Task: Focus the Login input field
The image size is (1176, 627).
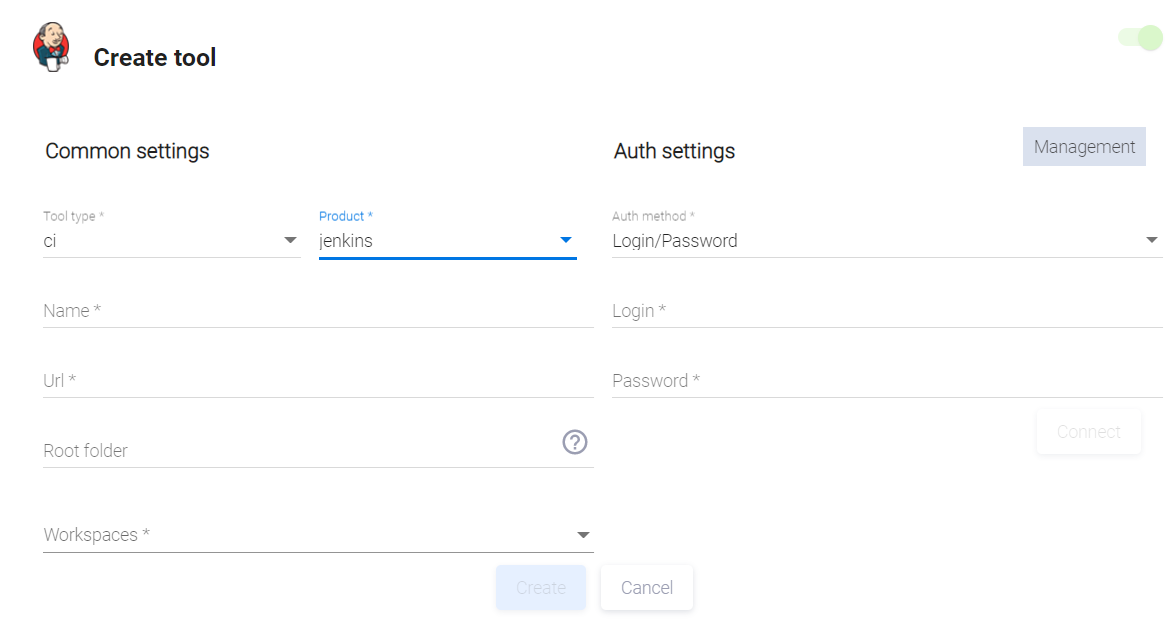Action: (886, 311)
